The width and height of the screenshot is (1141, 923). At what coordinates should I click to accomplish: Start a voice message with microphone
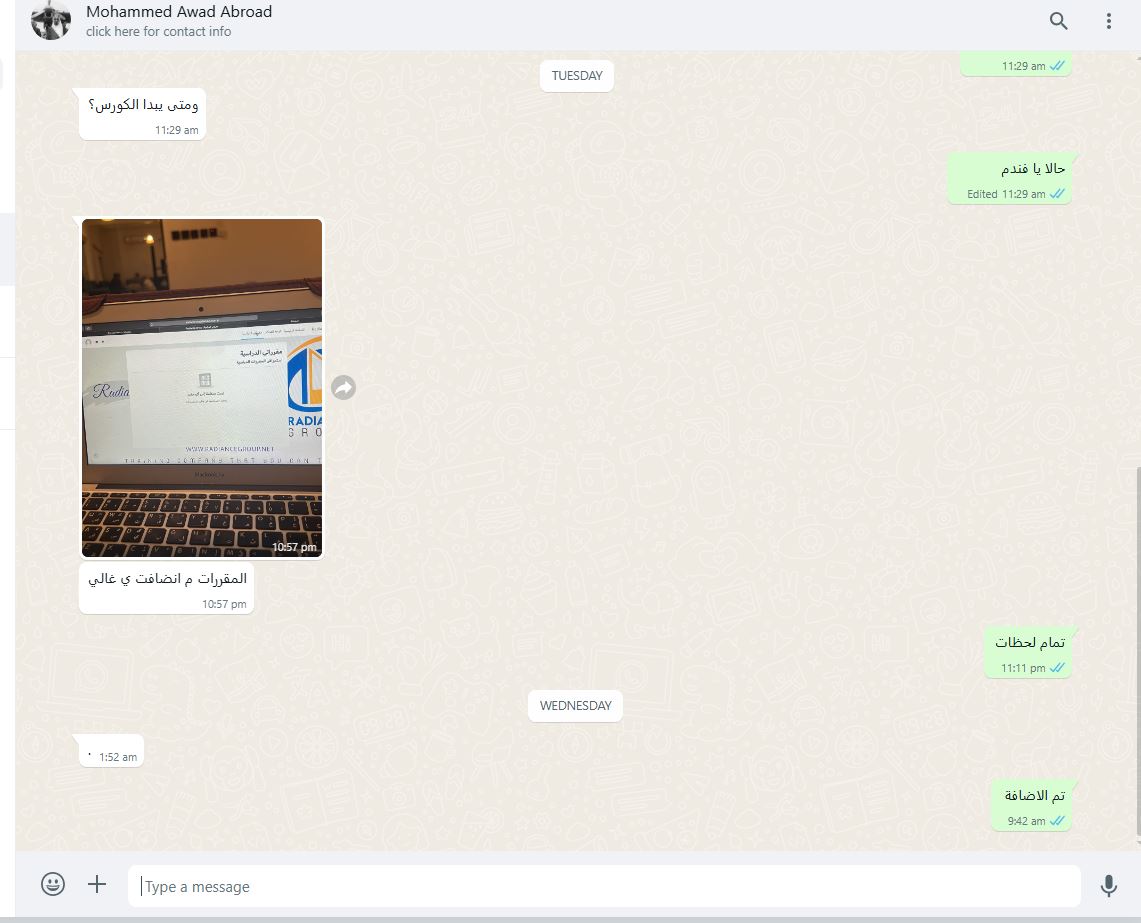tap(1108, 885)
